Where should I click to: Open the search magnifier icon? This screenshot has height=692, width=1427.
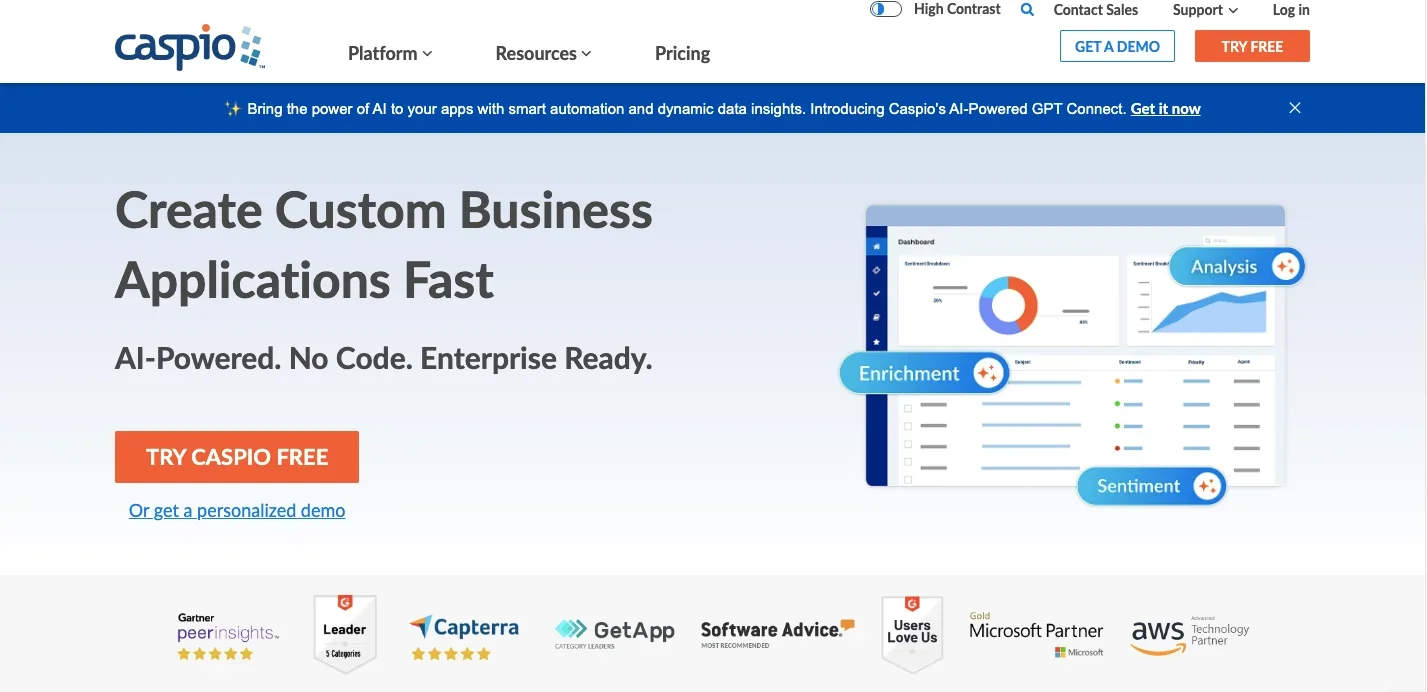coord(1027,10)
